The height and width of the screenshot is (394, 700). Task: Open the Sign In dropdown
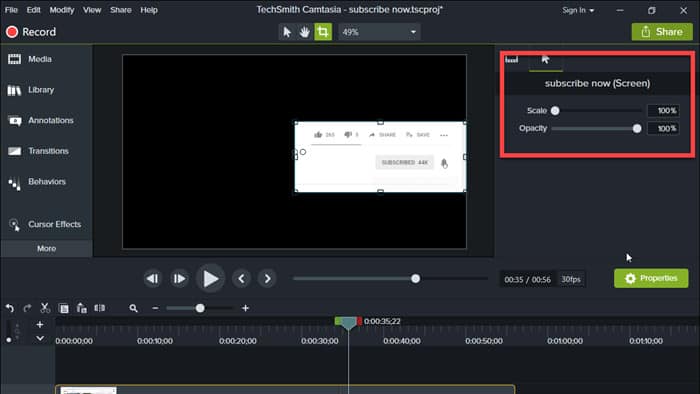pyautogui.click(x=578, y=10)
